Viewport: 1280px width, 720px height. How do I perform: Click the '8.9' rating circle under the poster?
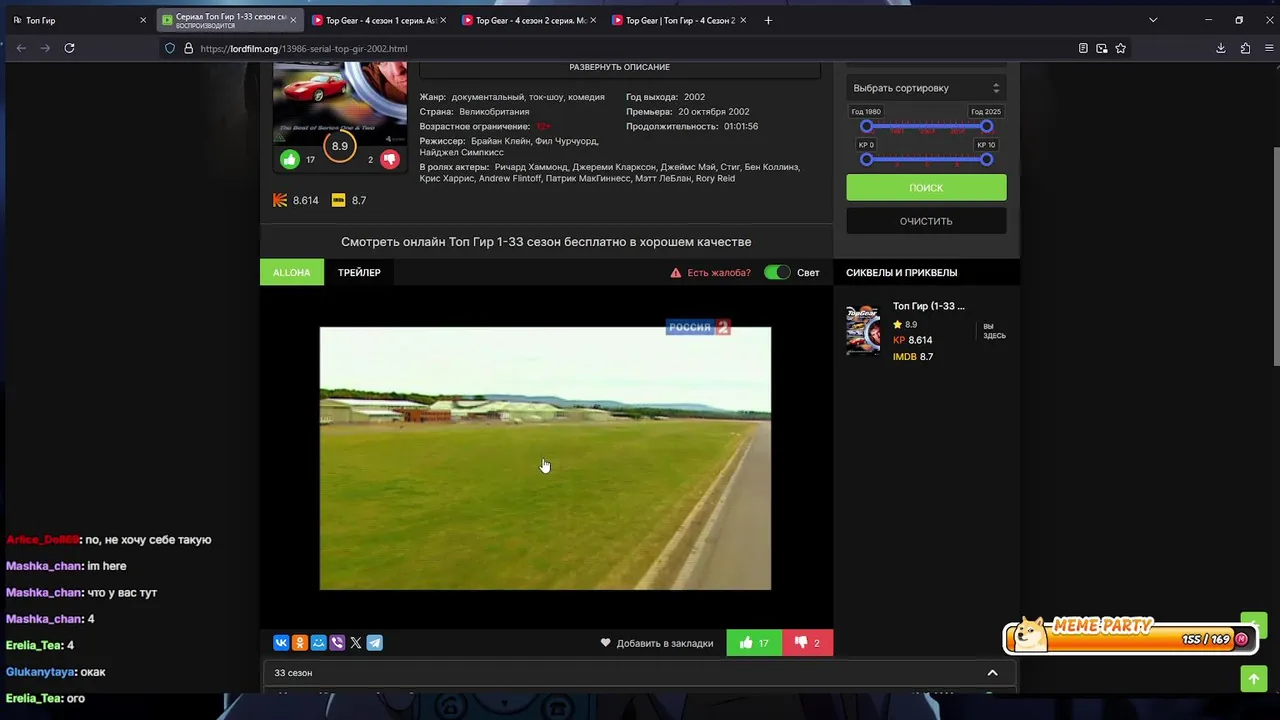pyautogui.click(x=340, y=146)
